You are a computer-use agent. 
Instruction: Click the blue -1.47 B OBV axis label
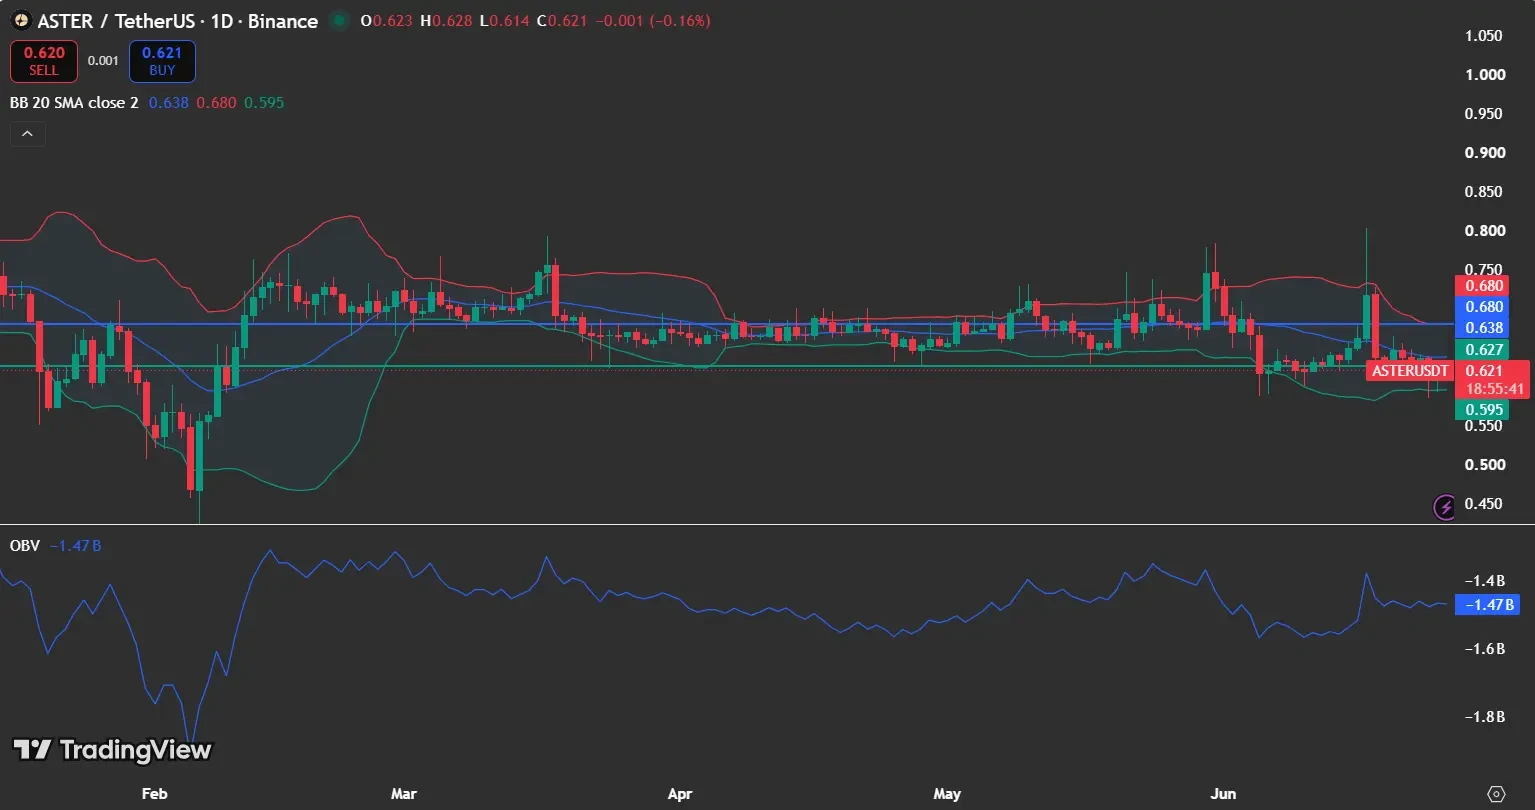coord(1487,604)
